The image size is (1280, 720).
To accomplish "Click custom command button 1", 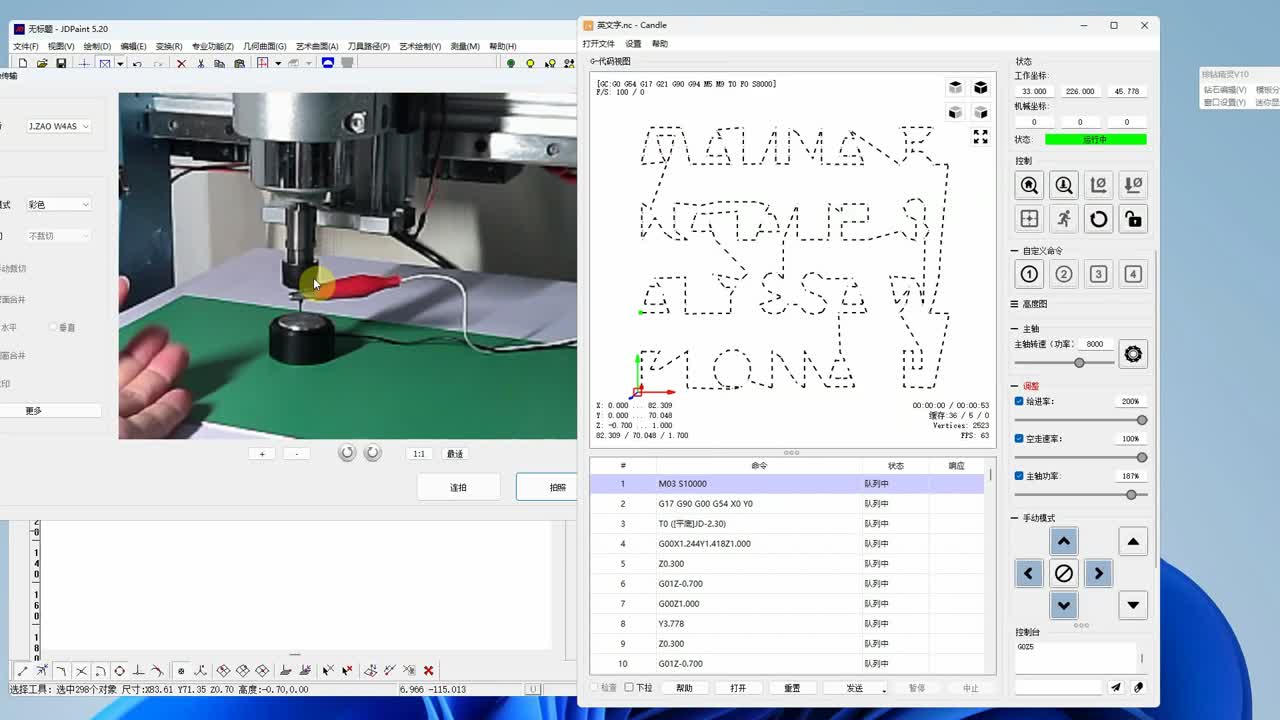I will tap(1029, 274).
